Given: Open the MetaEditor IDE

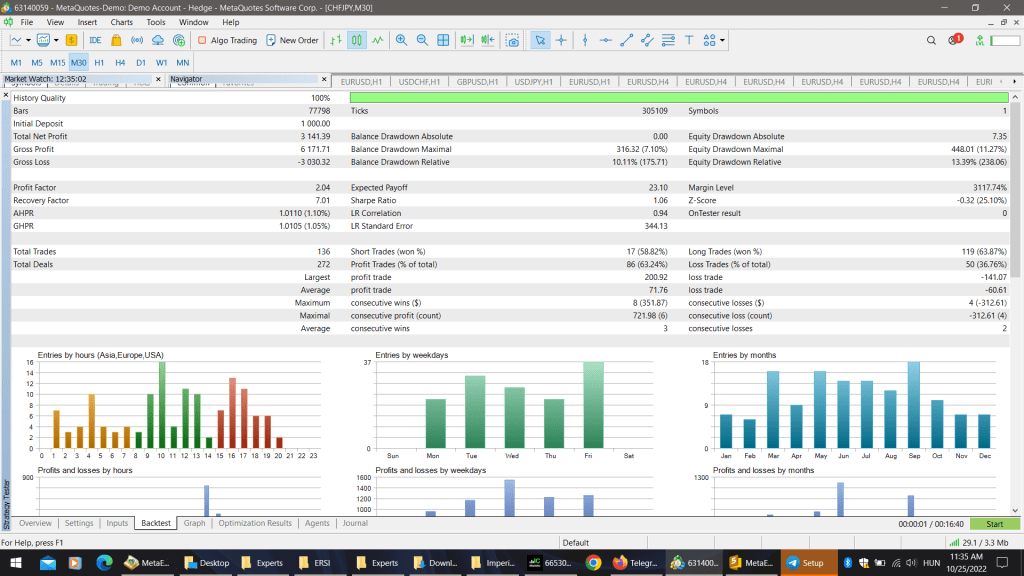Looking at the screenshot, I should (95, 40).
